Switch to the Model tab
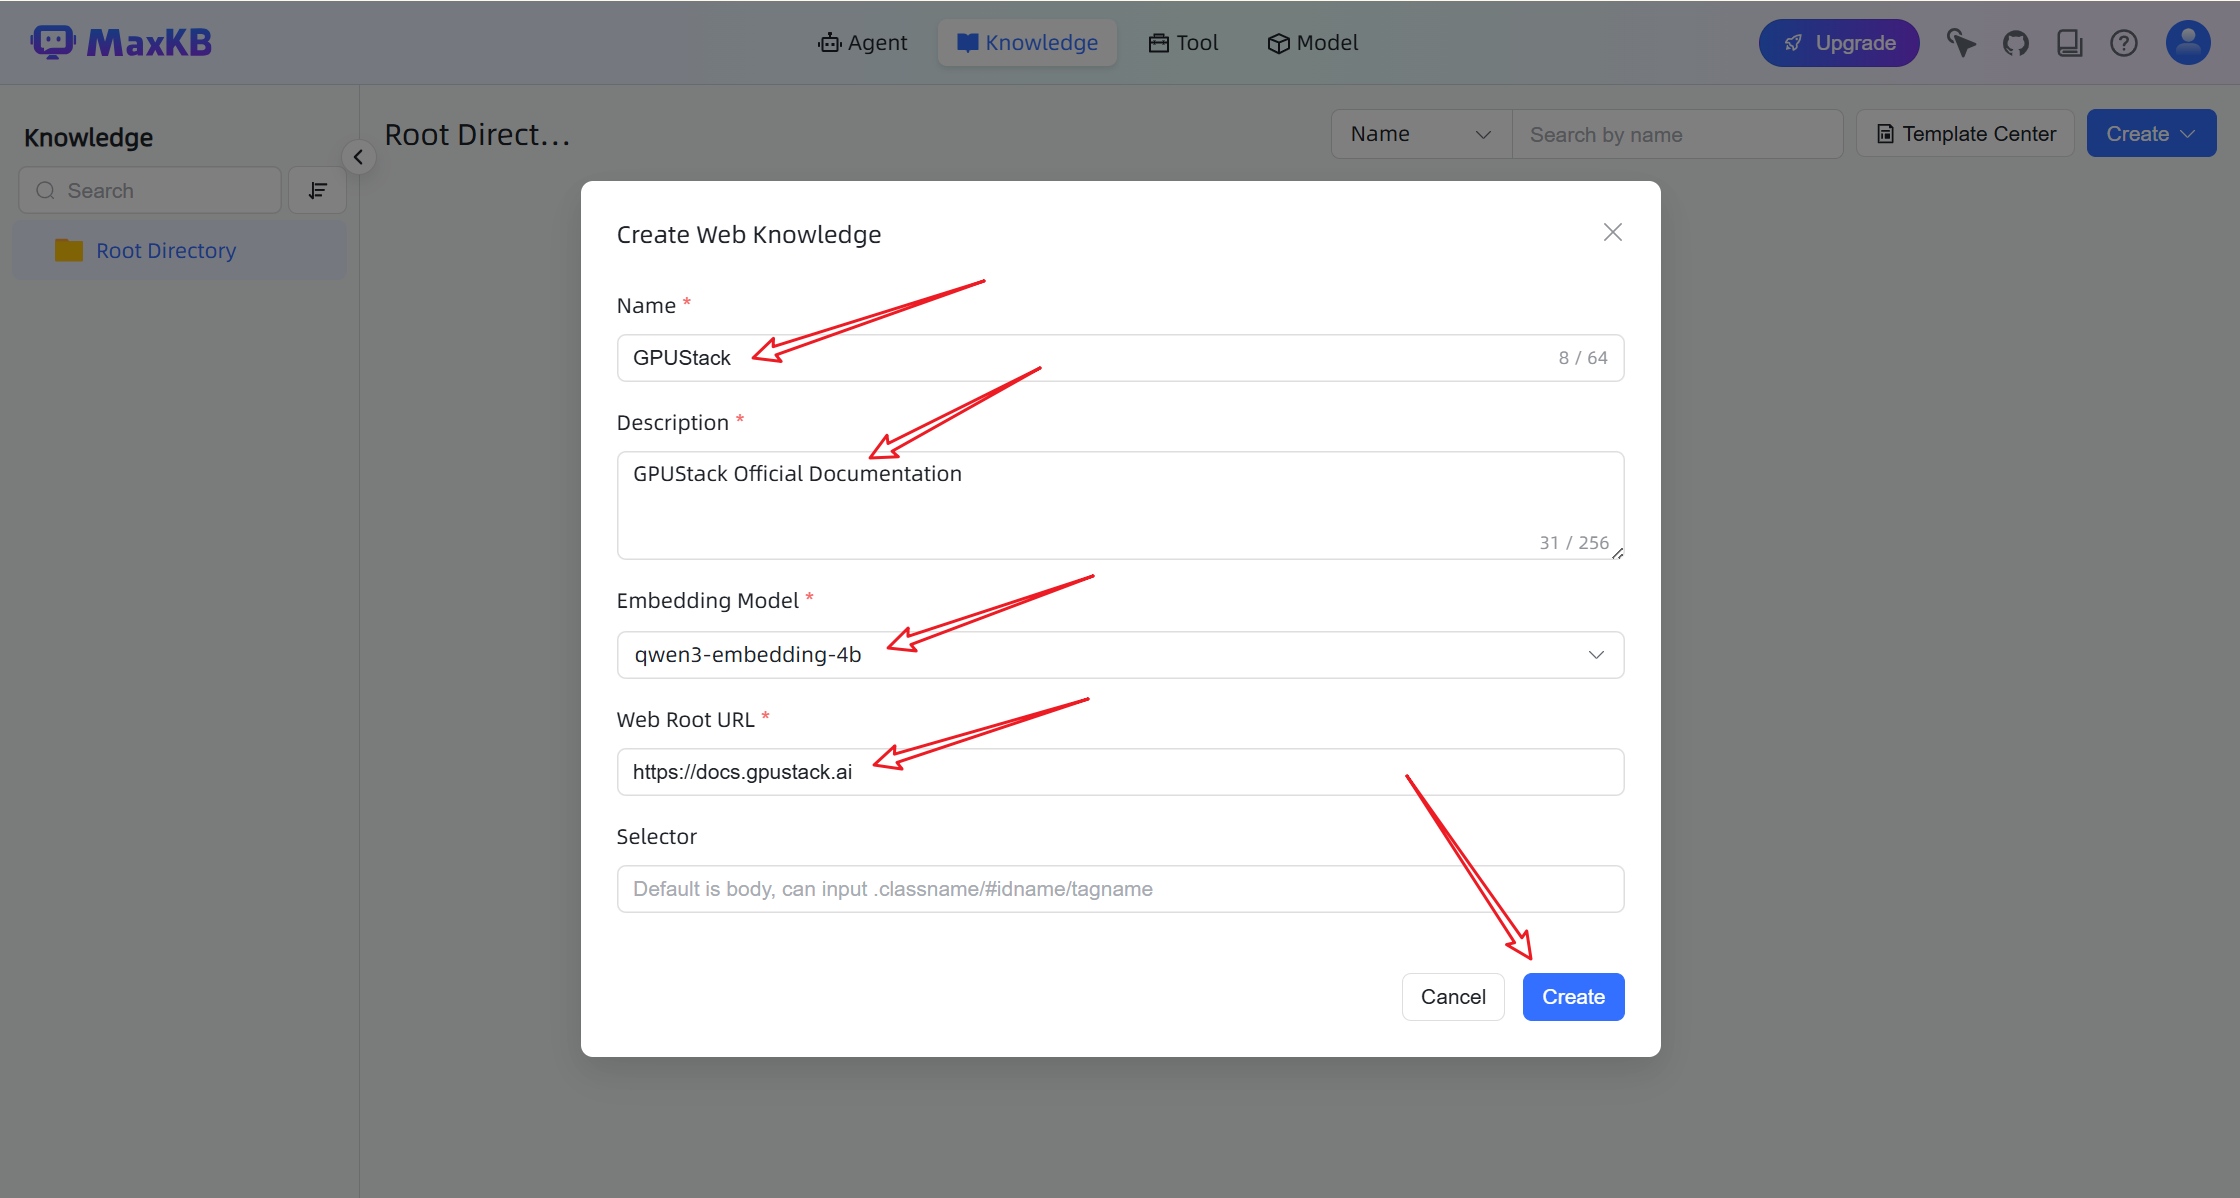2240x1198 pixels. pos(1312,43)
